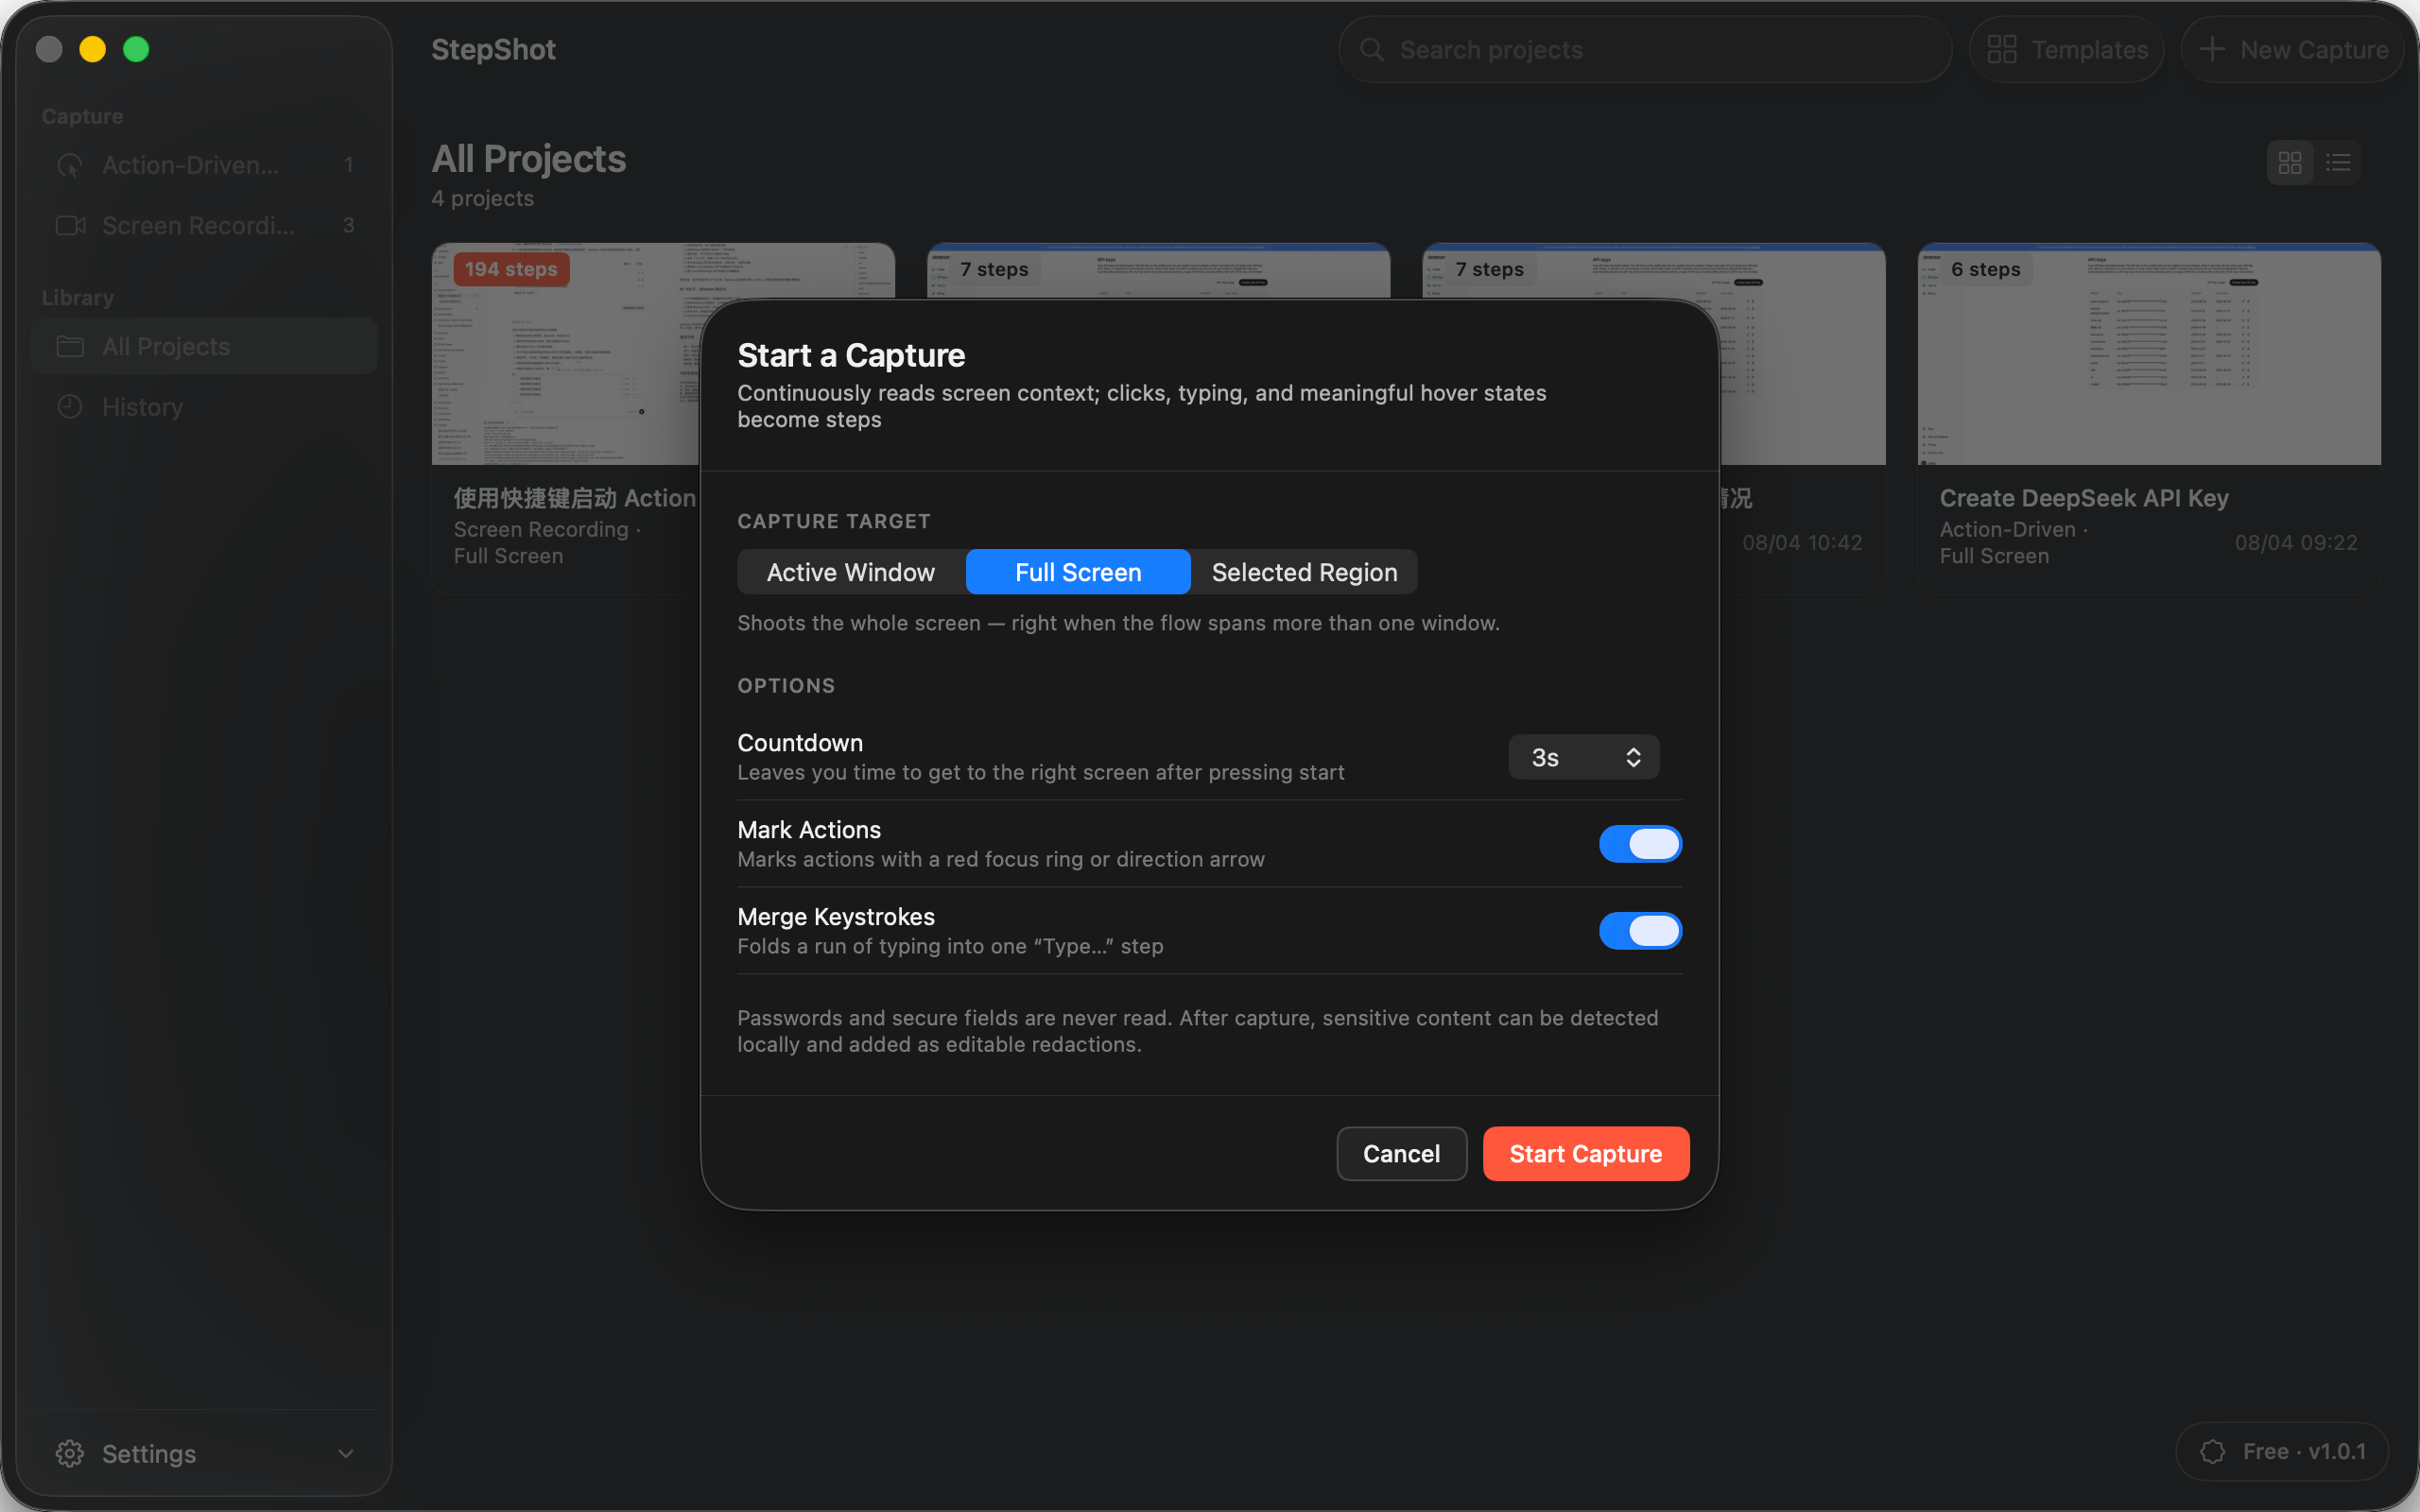The width and height of the screenshot is (2420, 1512).
Task: Click the Start Capture button
Action: tap(1586, 1154)
